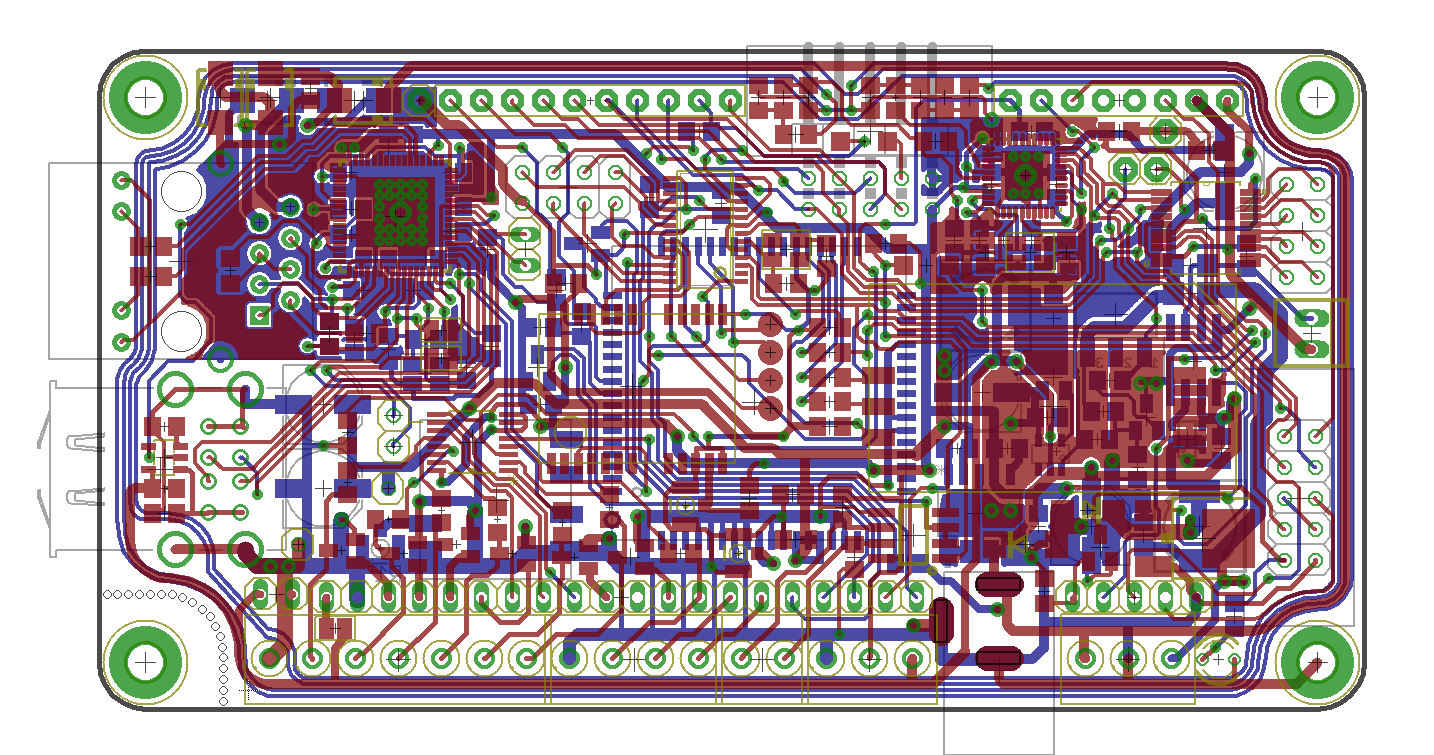
Task: Click the upper-left large green ring USB shield hole
Action: (177, 389)
